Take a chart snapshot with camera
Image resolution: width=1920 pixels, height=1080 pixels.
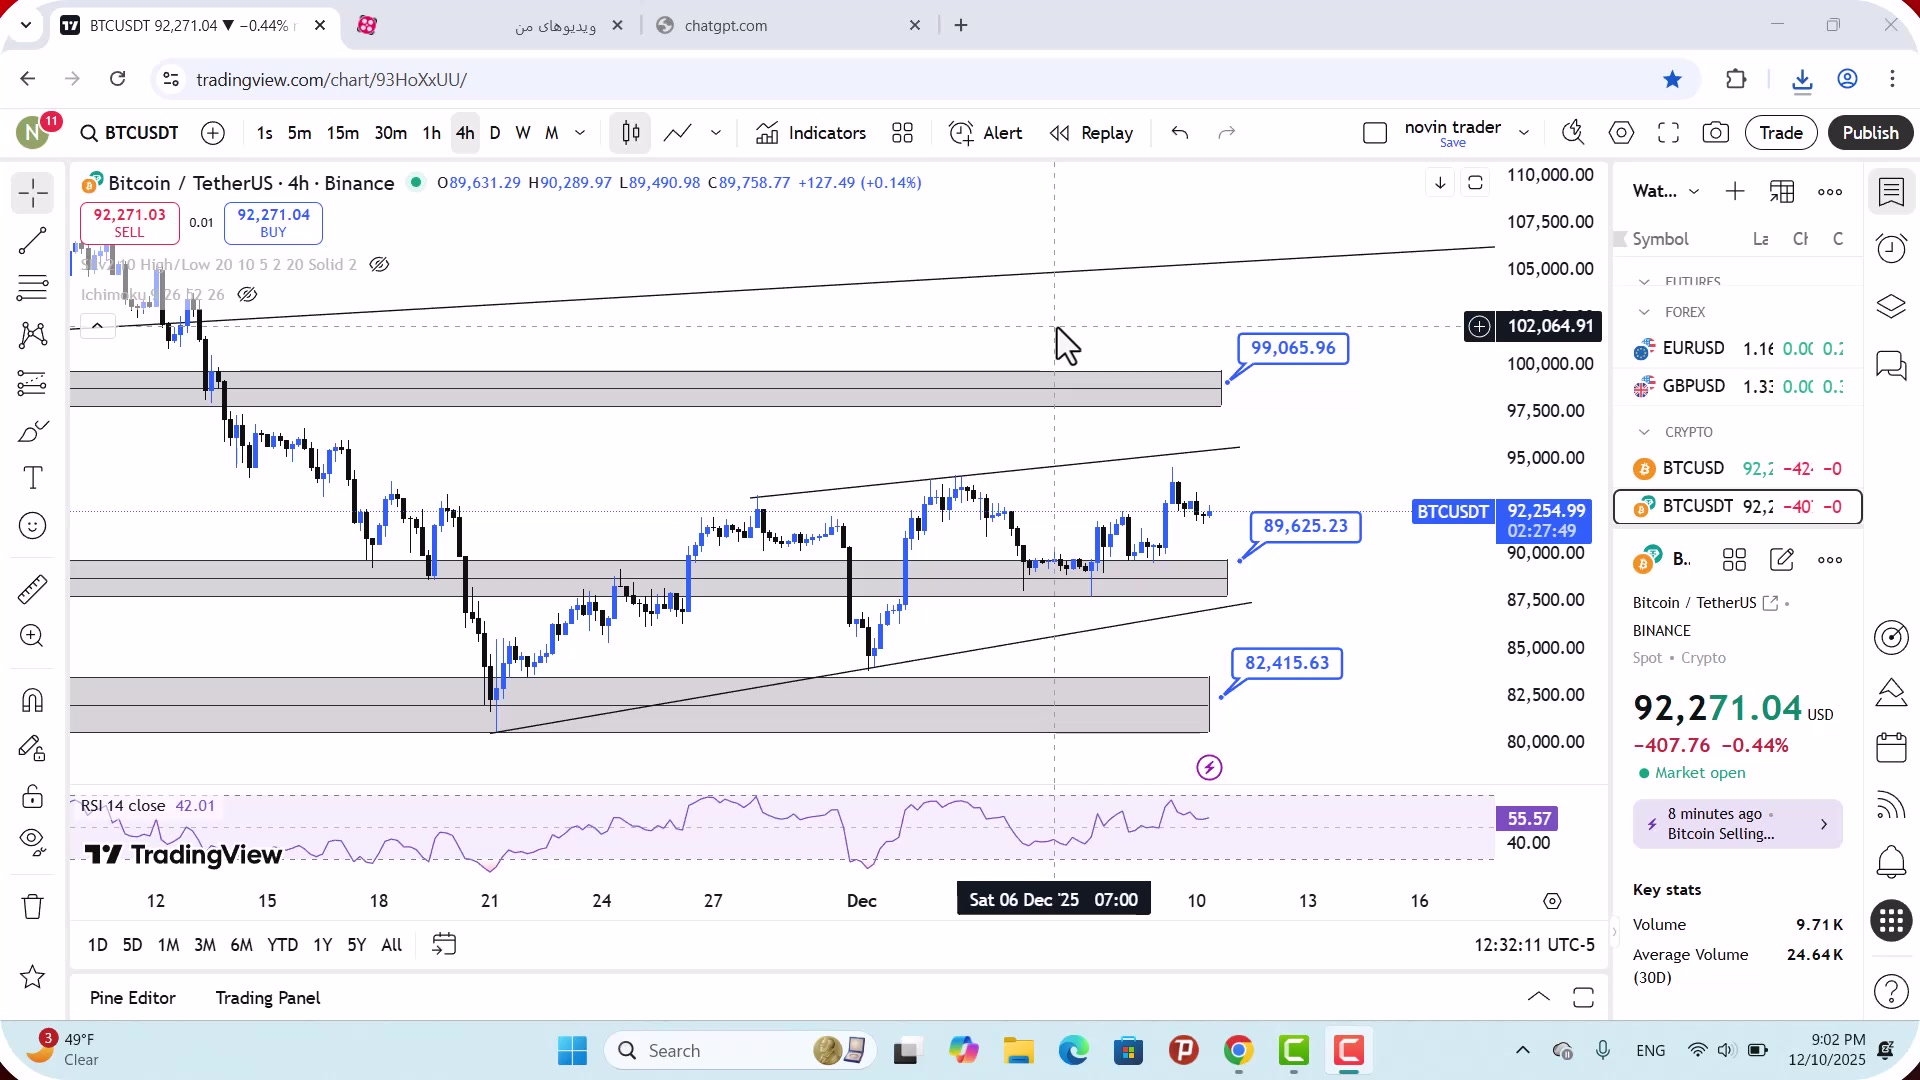1716,133
